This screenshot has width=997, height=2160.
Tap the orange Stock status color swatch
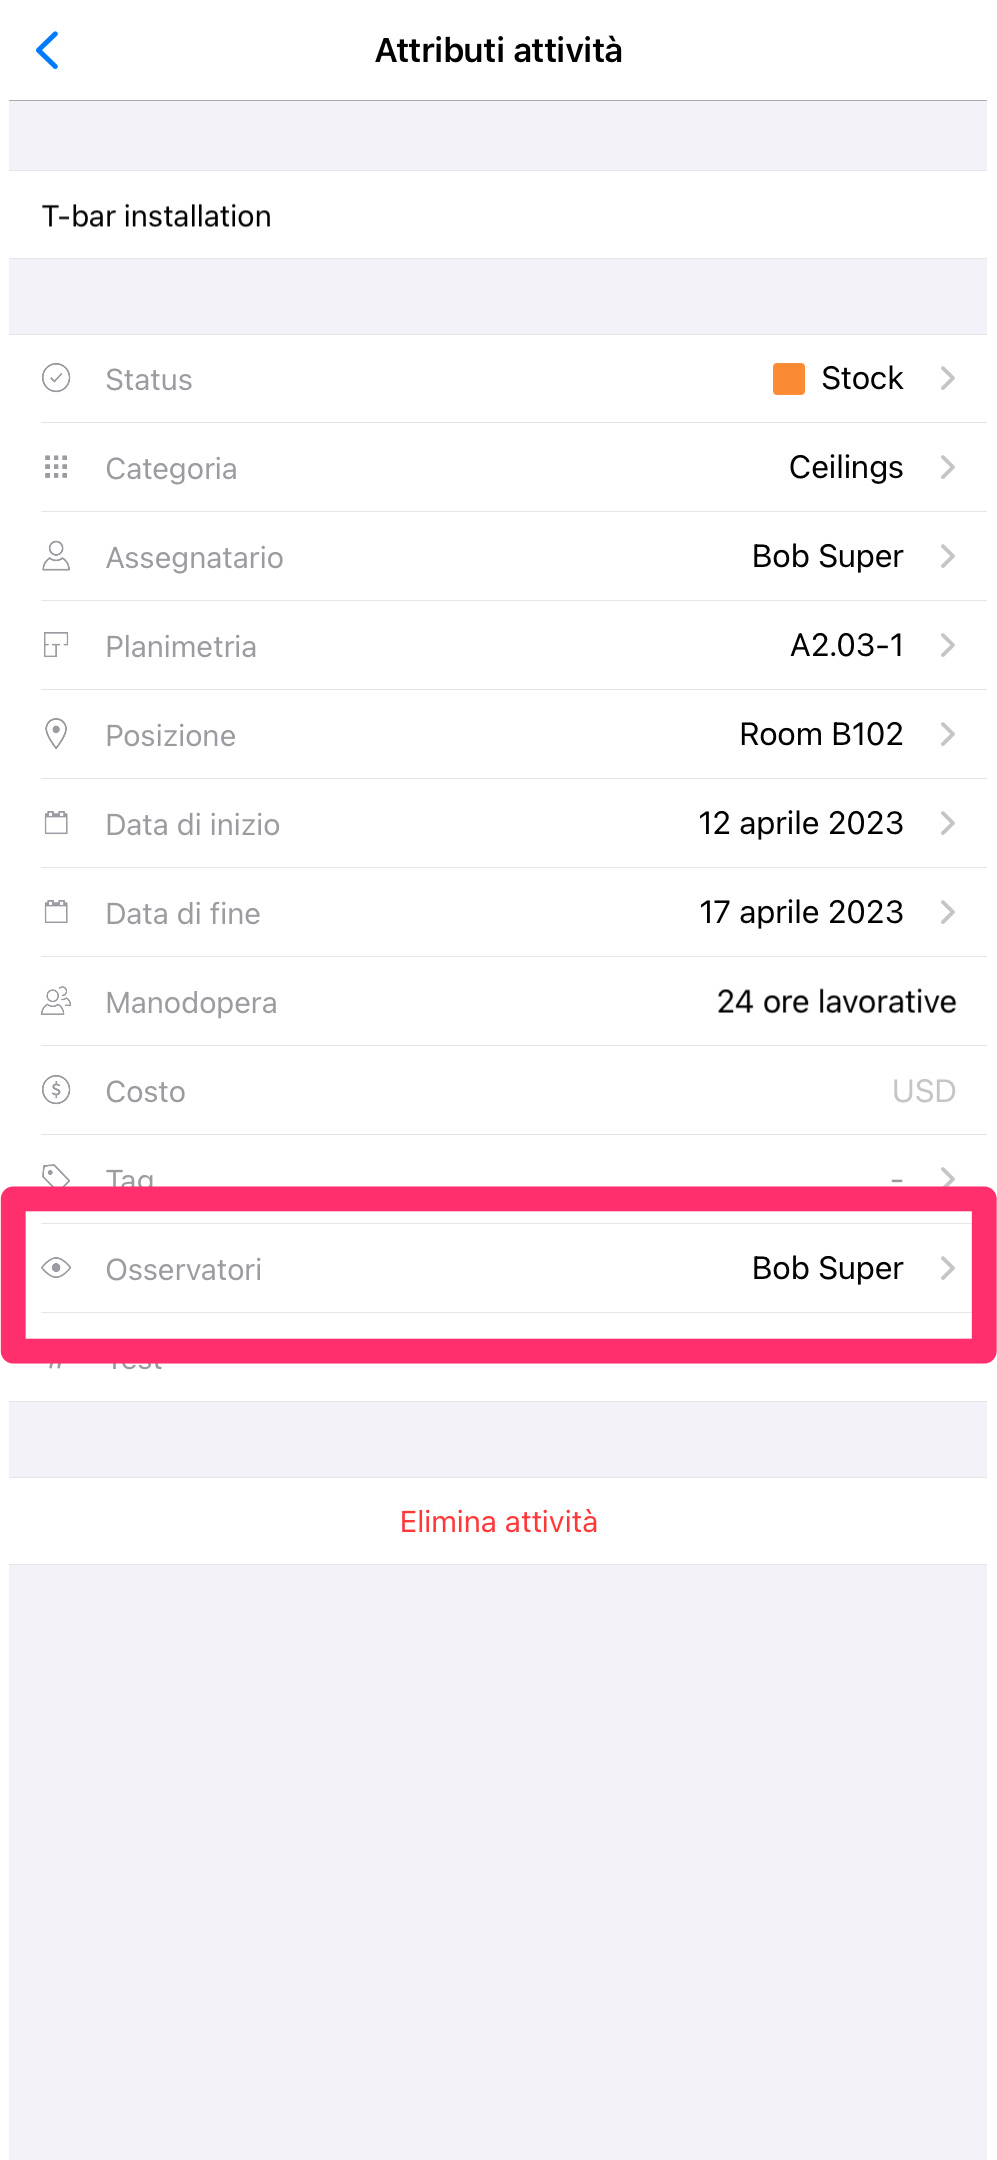[789, 379]
